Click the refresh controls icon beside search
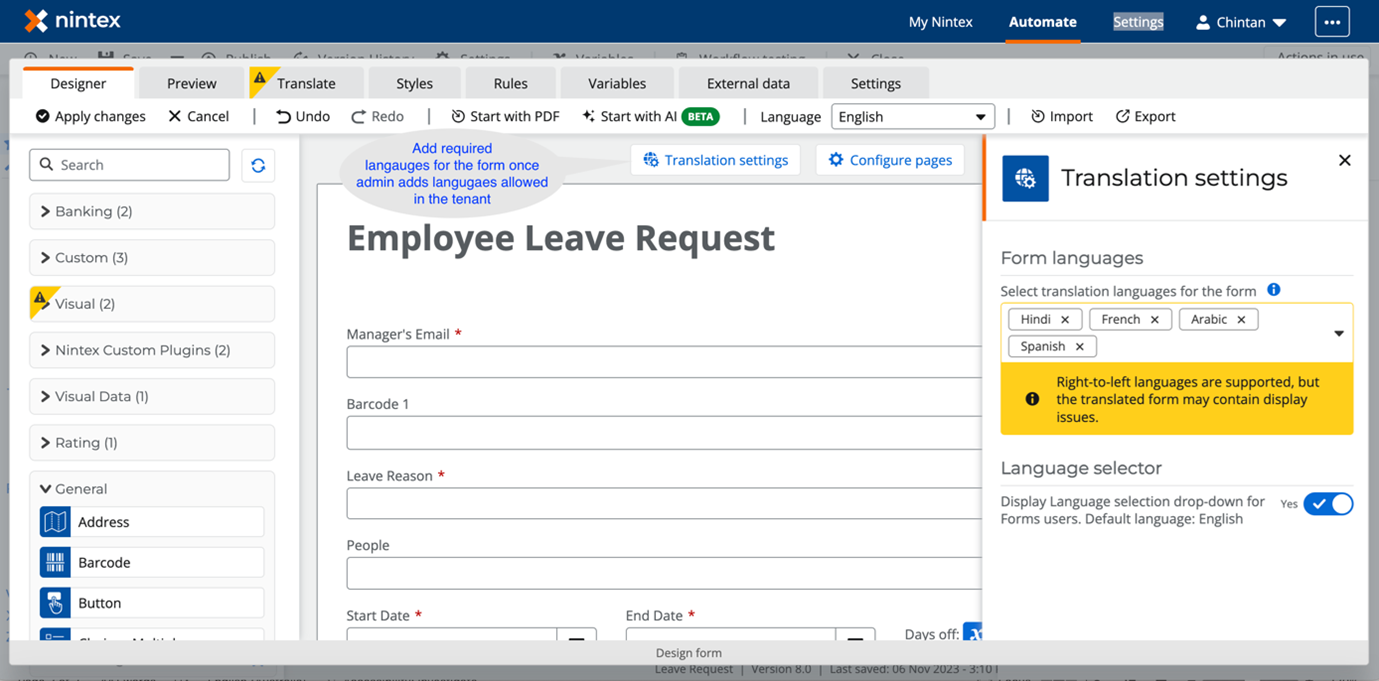 [x=258, y=165]
